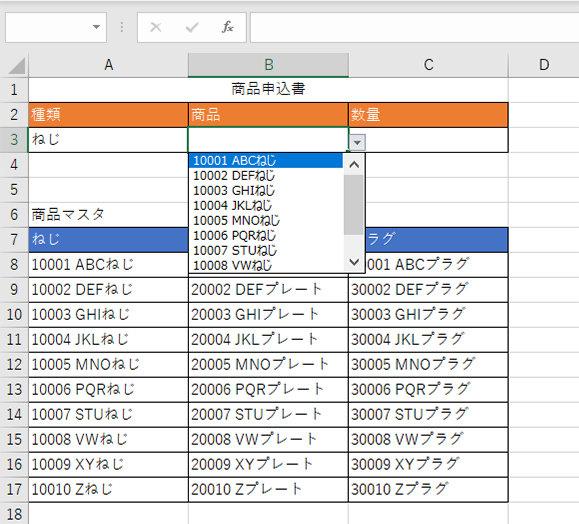
Task: Click the dropdown list scroll-up arrow
Action: (x=354, y=164)
